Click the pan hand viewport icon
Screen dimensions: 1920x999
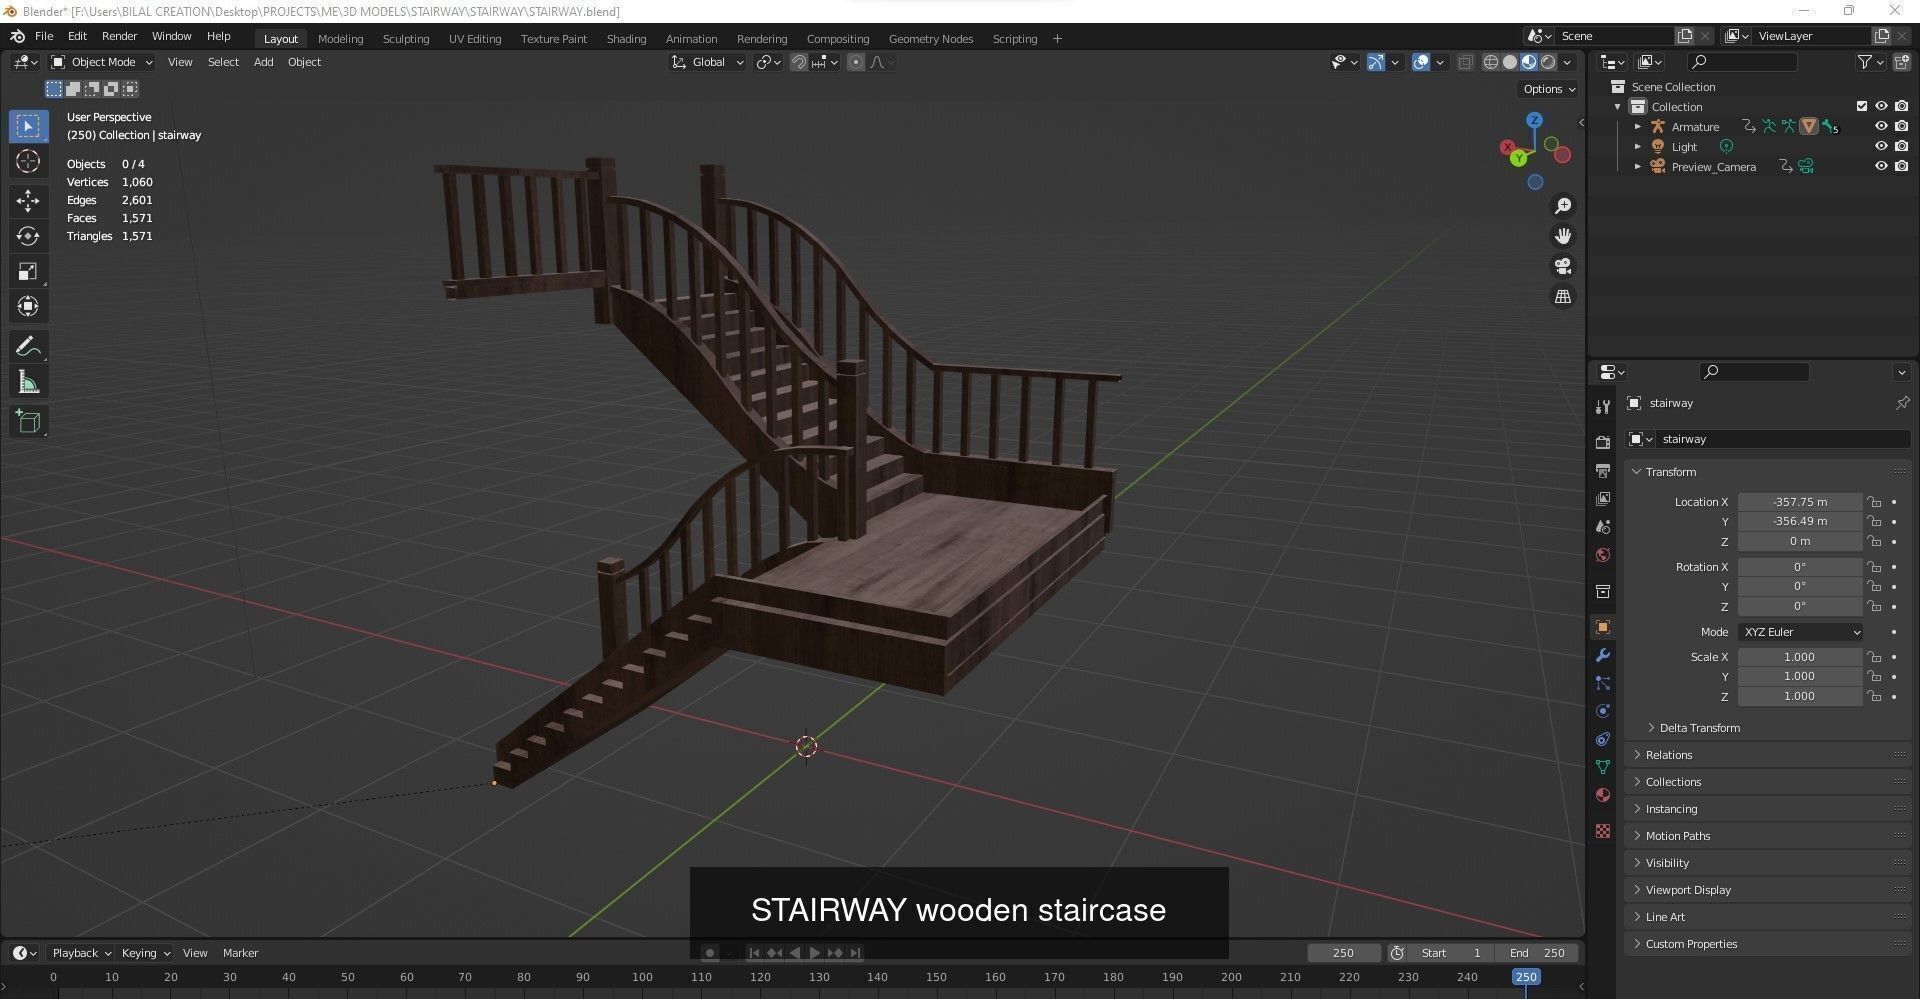tap(1563, 236)
